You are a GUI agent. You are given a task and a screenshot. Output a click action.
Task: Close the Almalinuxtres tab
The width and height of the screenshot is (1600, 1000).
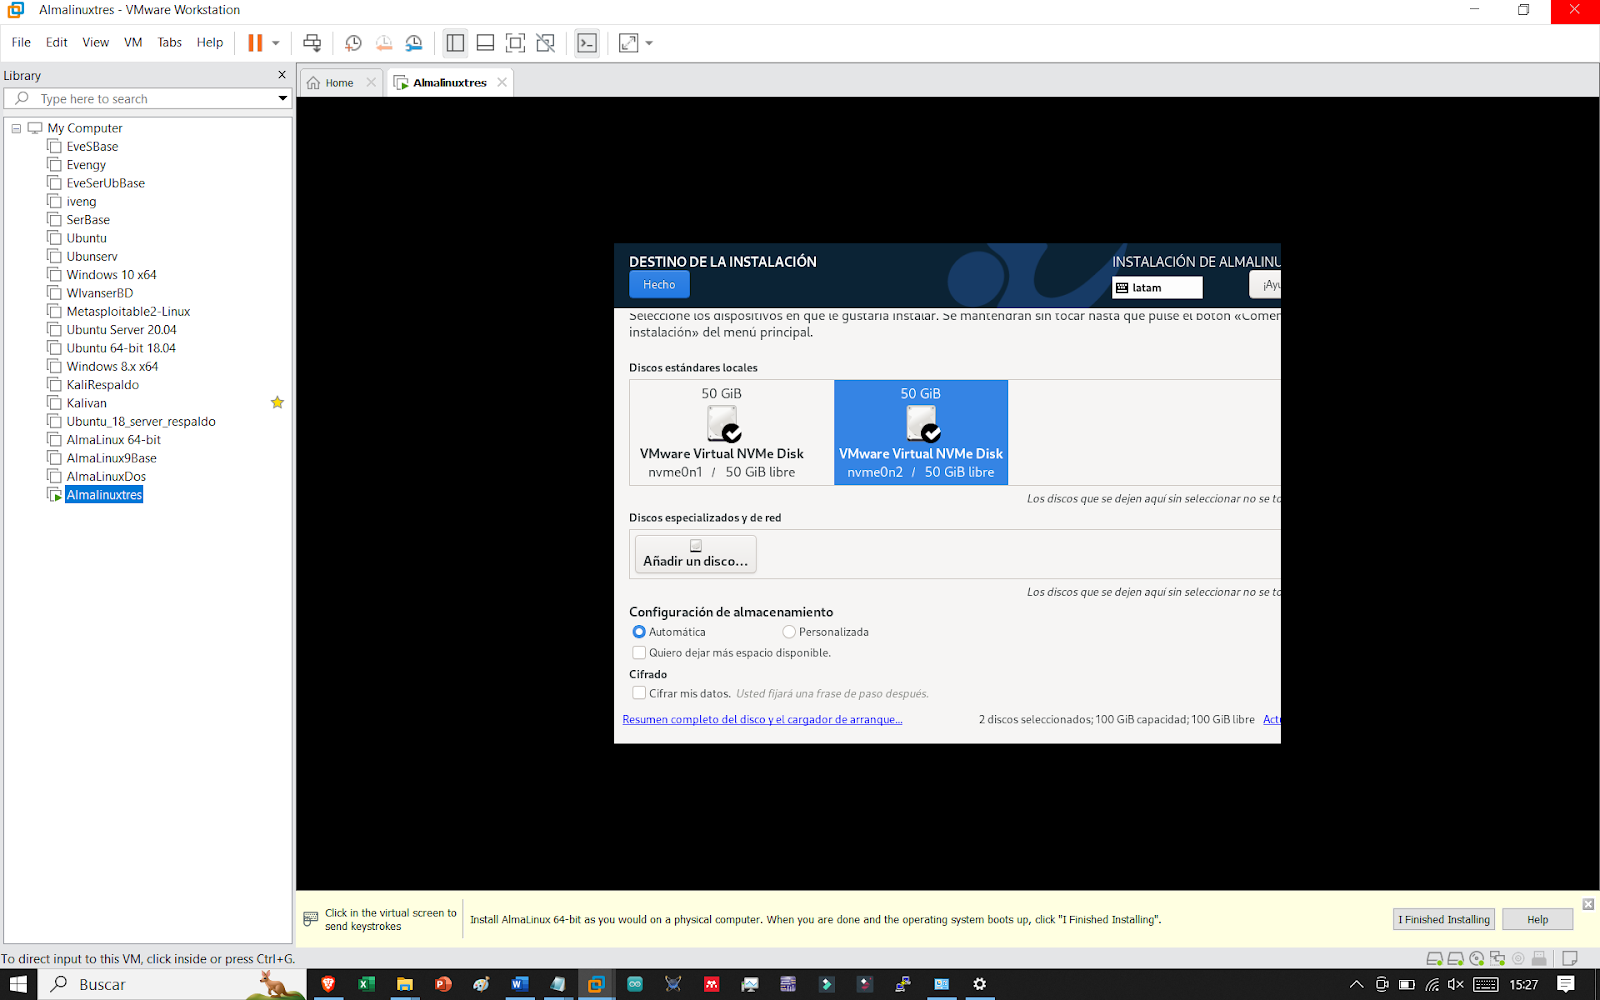(x=502, y=82)
